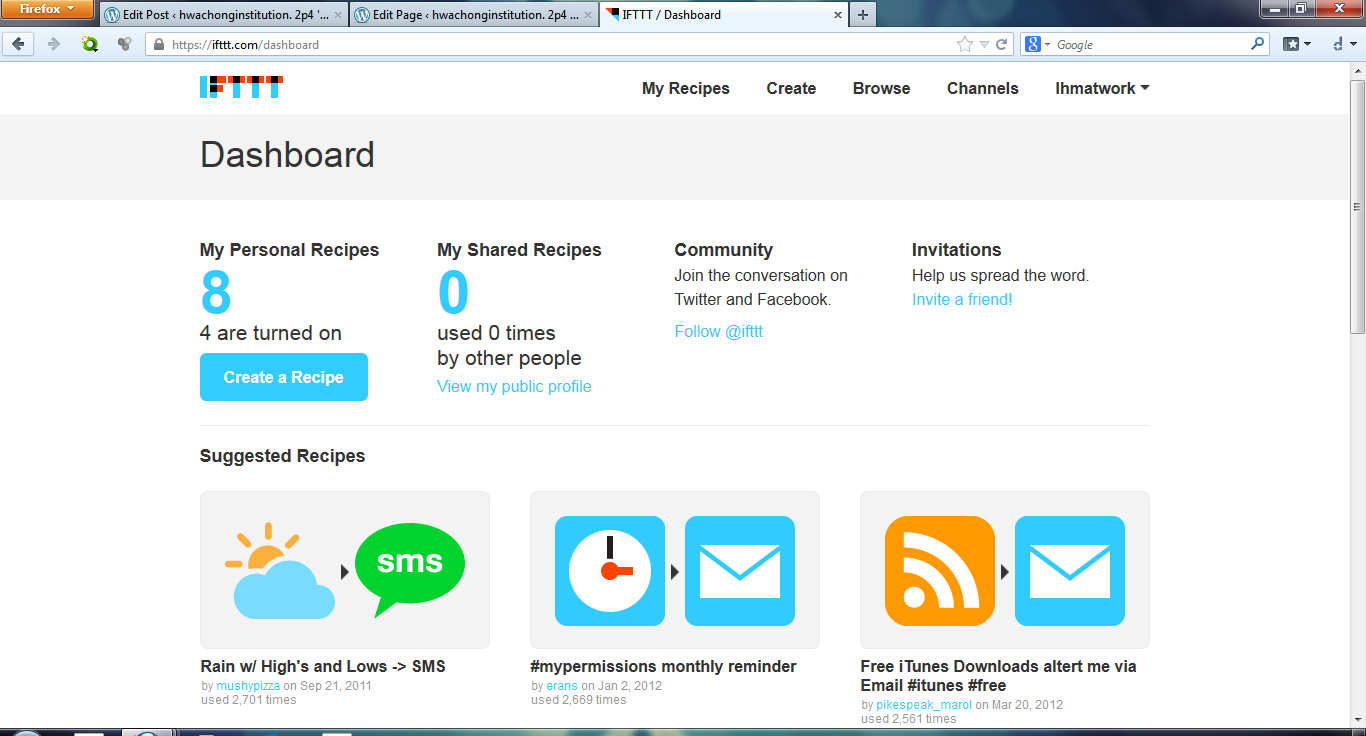Click the weather icon in the Rain recipe
The width and height of the screenshot is (1366, 736).
pos(280,570)
